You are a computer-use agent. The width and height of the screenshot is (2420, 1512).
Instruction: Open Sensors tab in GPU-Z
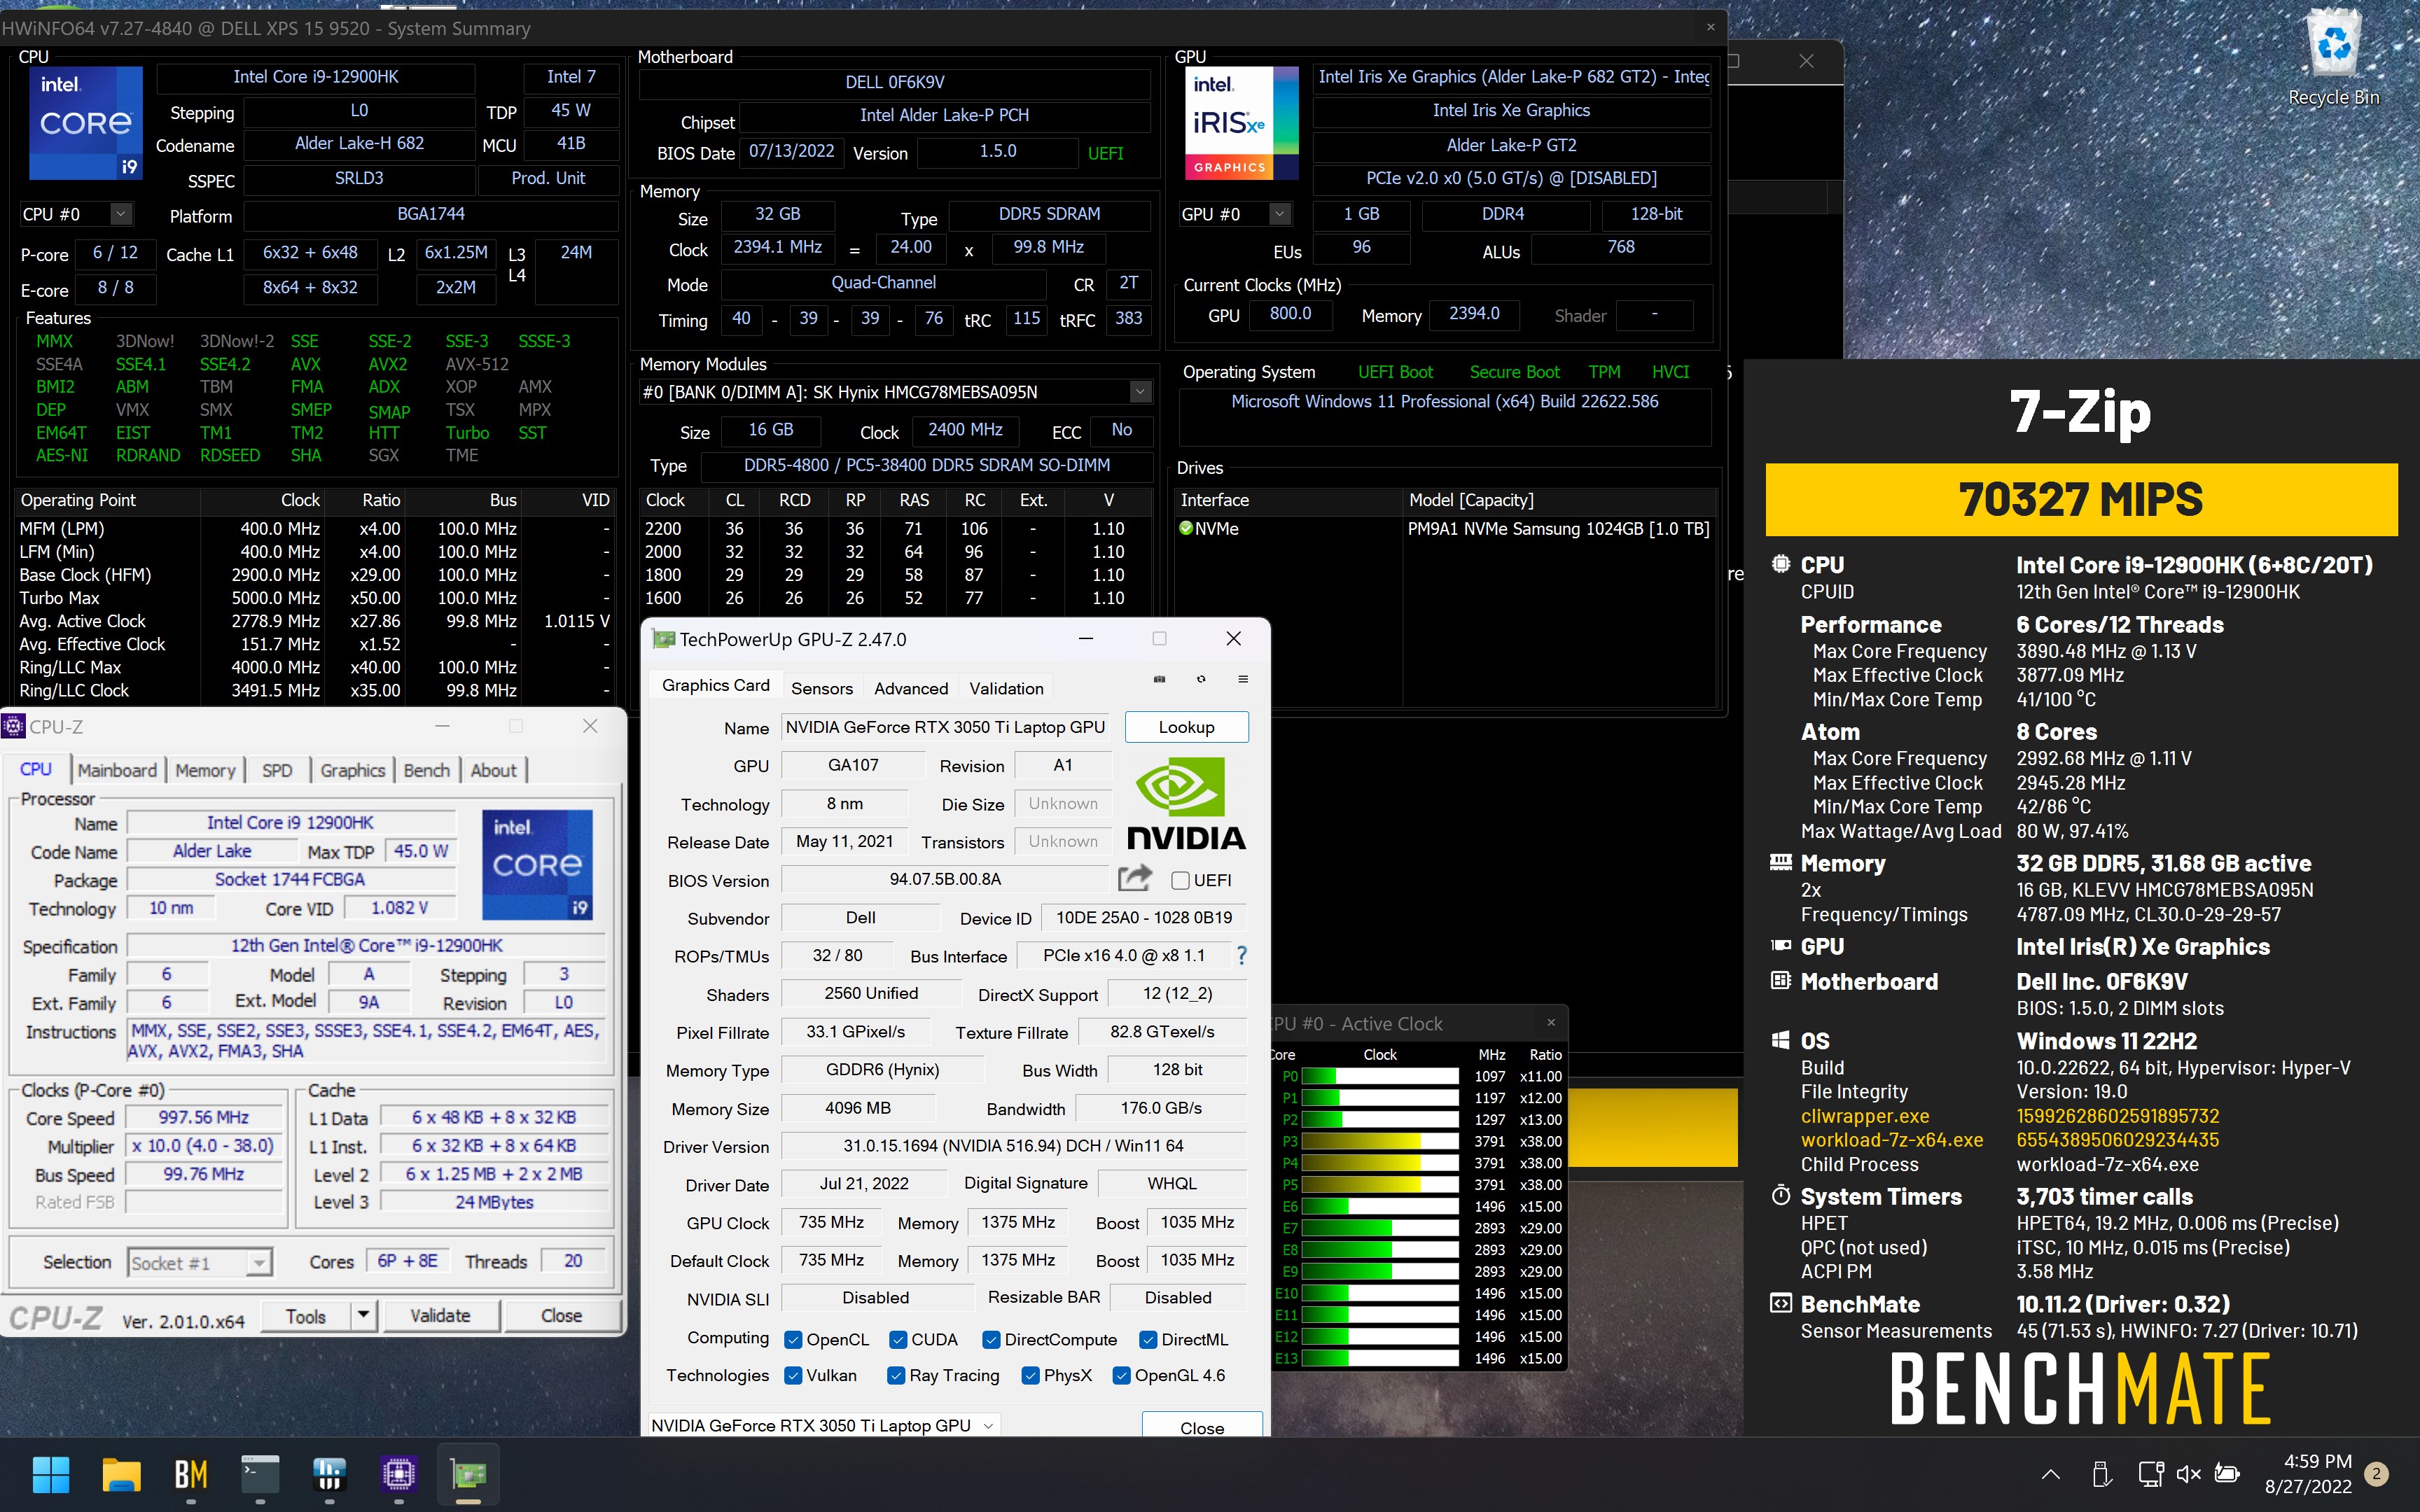click(x=822, y=688)
